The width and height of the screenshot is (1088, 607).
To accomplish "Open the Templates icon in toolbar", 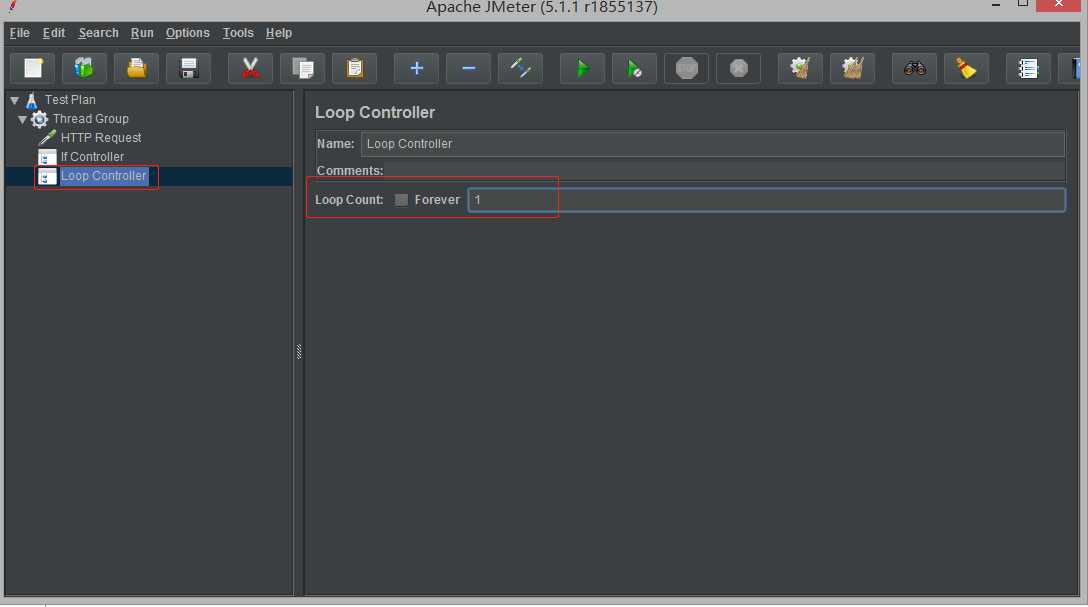I will pos(85,68).
